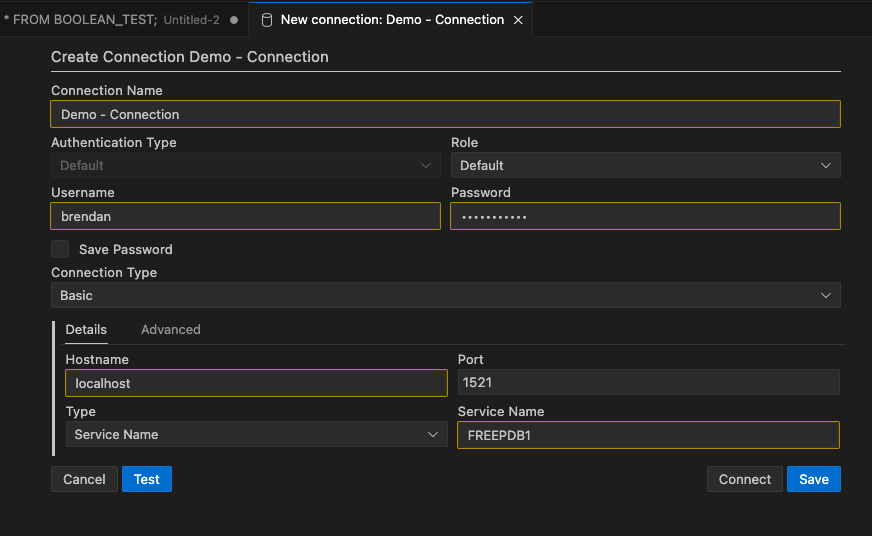
Task: Click the Hostname field with localhost
Action: point(256,383)
